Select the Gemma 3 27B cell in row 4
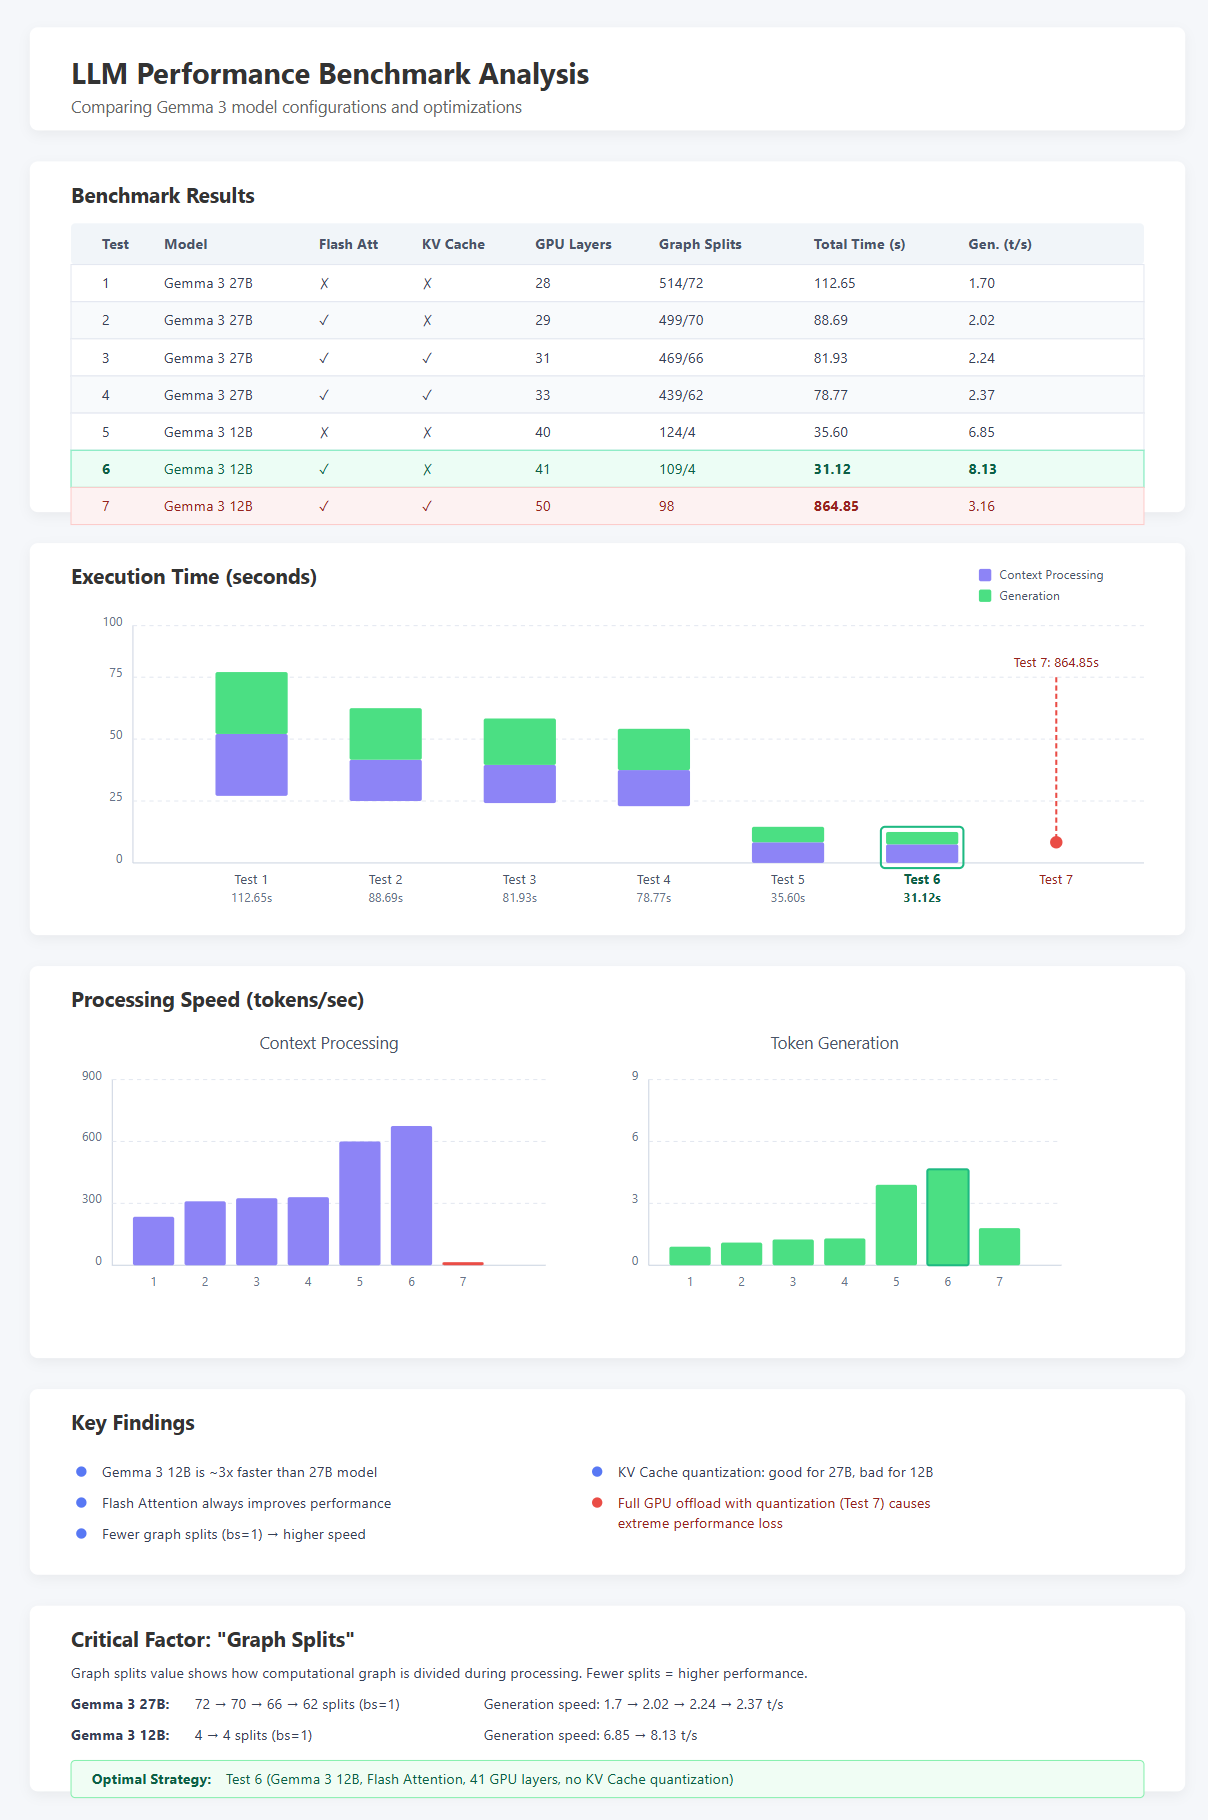The height and width of the screenshot is (1820, 1208). click(x=208, y=395)
